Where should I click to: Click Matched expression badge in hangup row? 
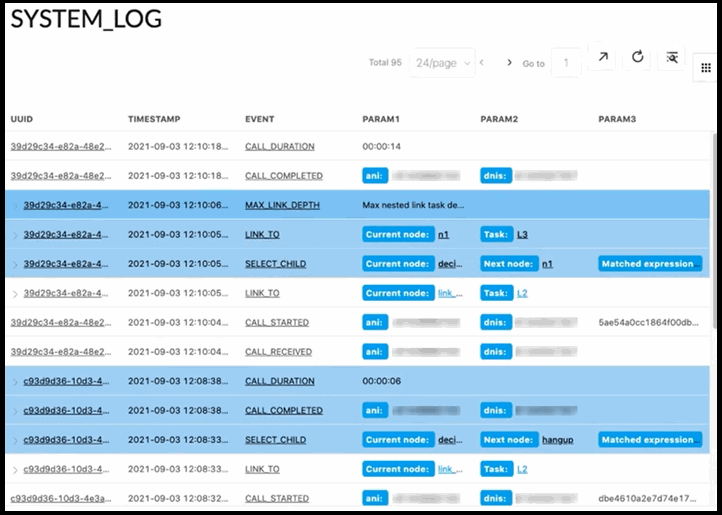pyautogui.click(x=650, y=440)
